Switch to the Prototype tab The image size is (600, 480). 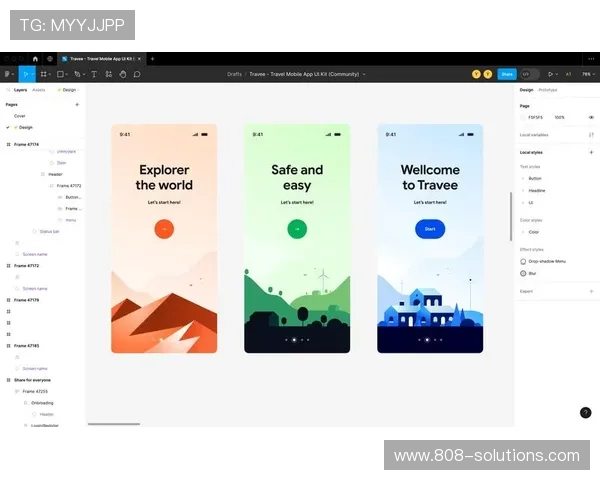click(x=548, y=90)
